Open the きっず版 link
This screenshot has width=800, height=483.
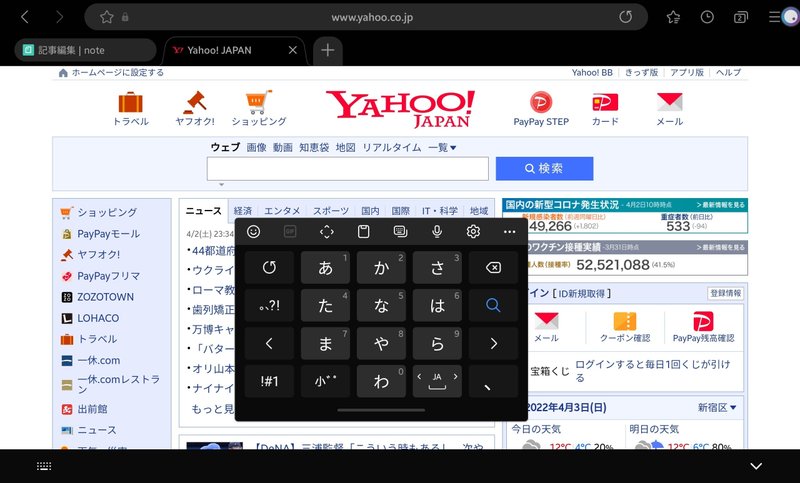[x=641, y=72]
